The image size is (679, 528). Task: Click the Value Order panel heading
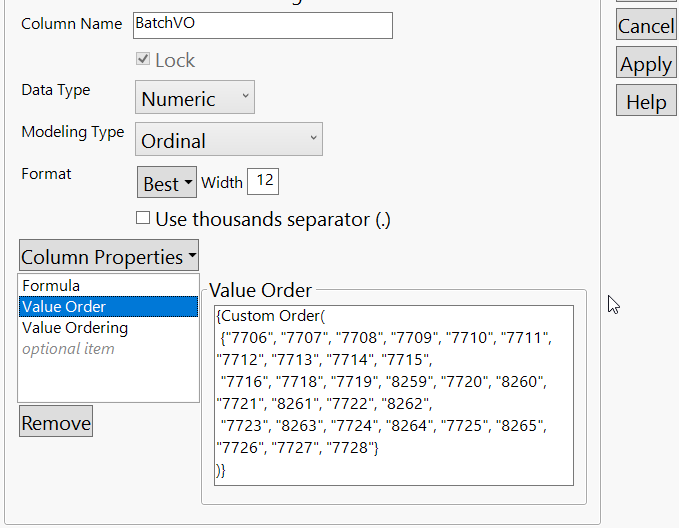pyautogui.click(x=260, y=291)
